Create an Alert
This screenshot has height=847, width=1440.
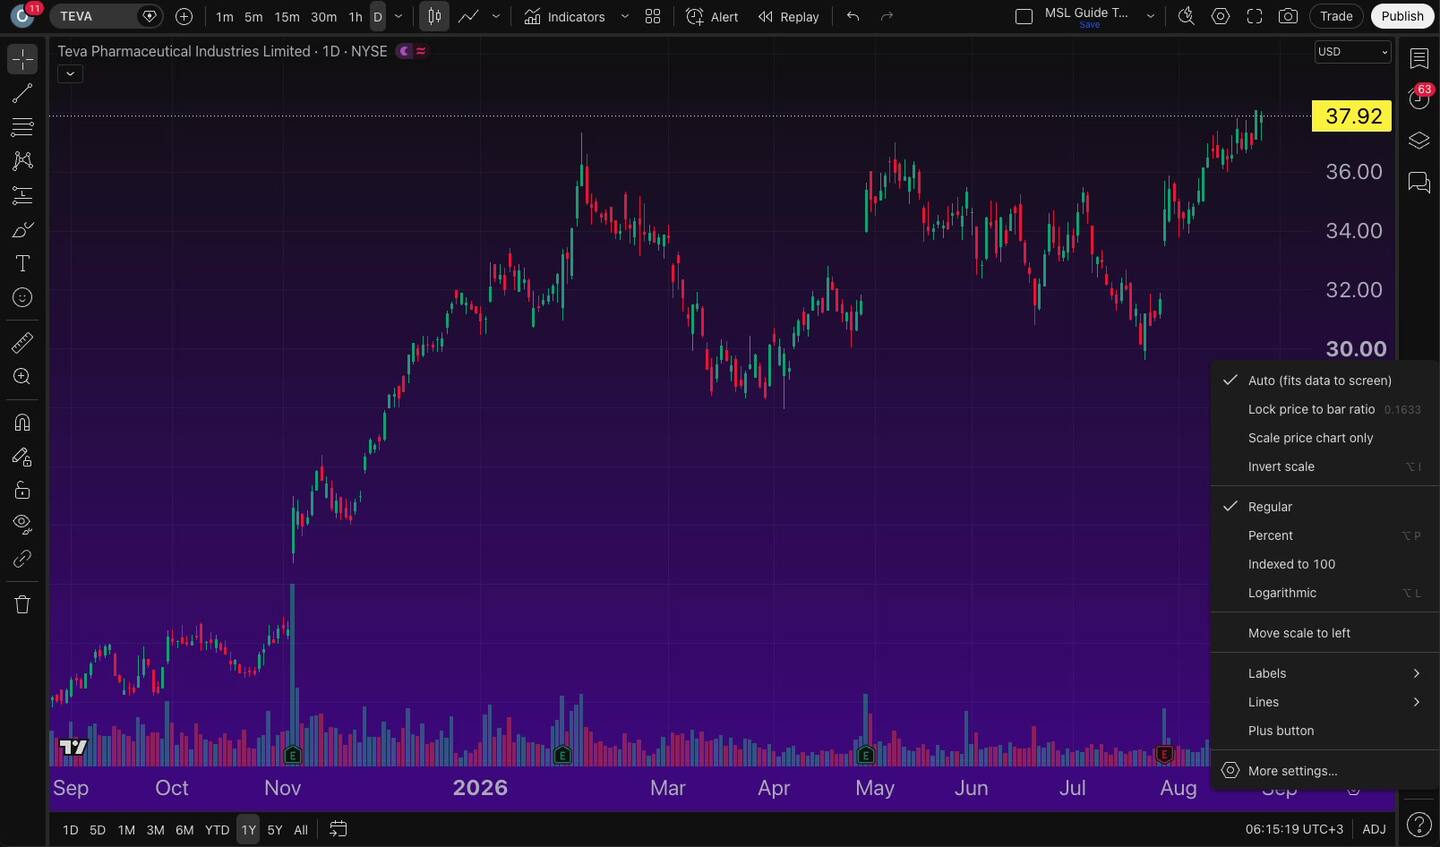(x=712, y=16)
